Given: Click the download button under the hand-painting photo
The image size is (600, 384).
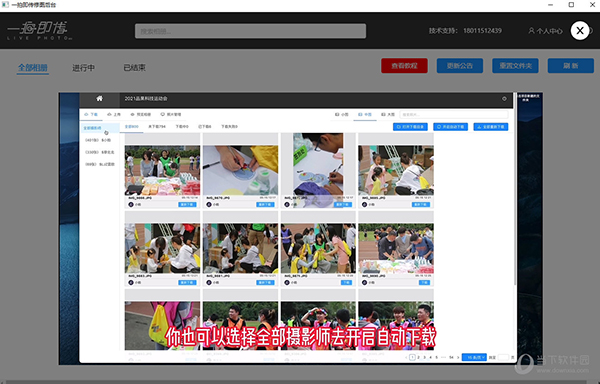Looking at the screenshot, I should point(266,205).
